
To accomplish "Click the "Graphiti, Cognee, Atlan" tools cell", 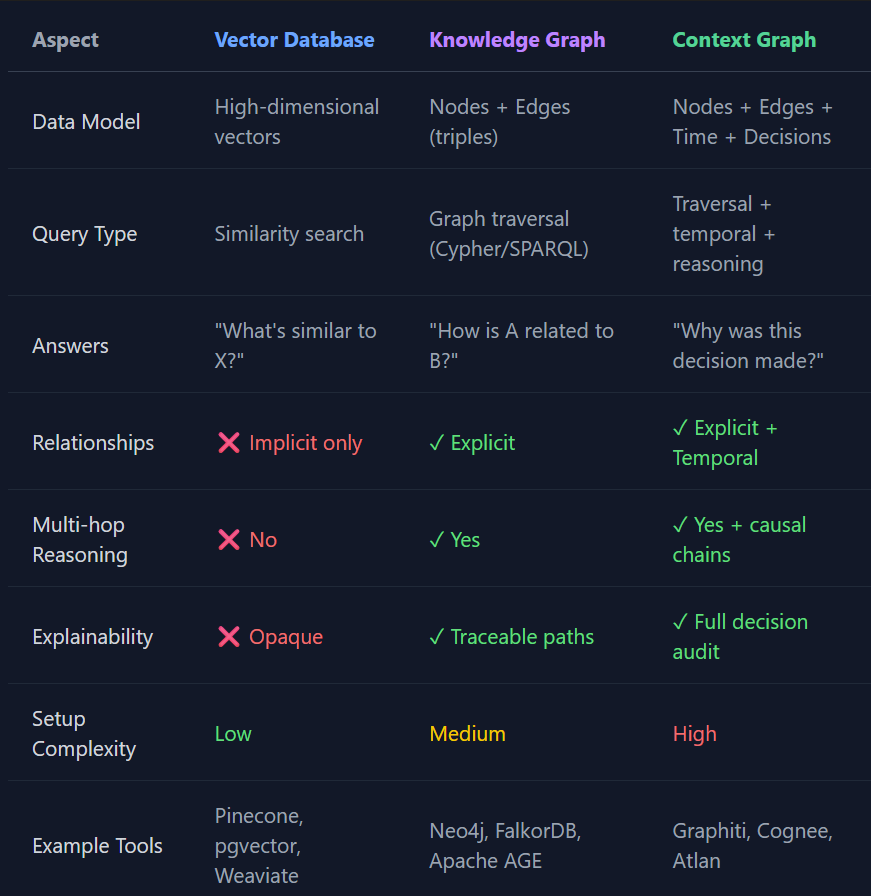I will (752, 846).
